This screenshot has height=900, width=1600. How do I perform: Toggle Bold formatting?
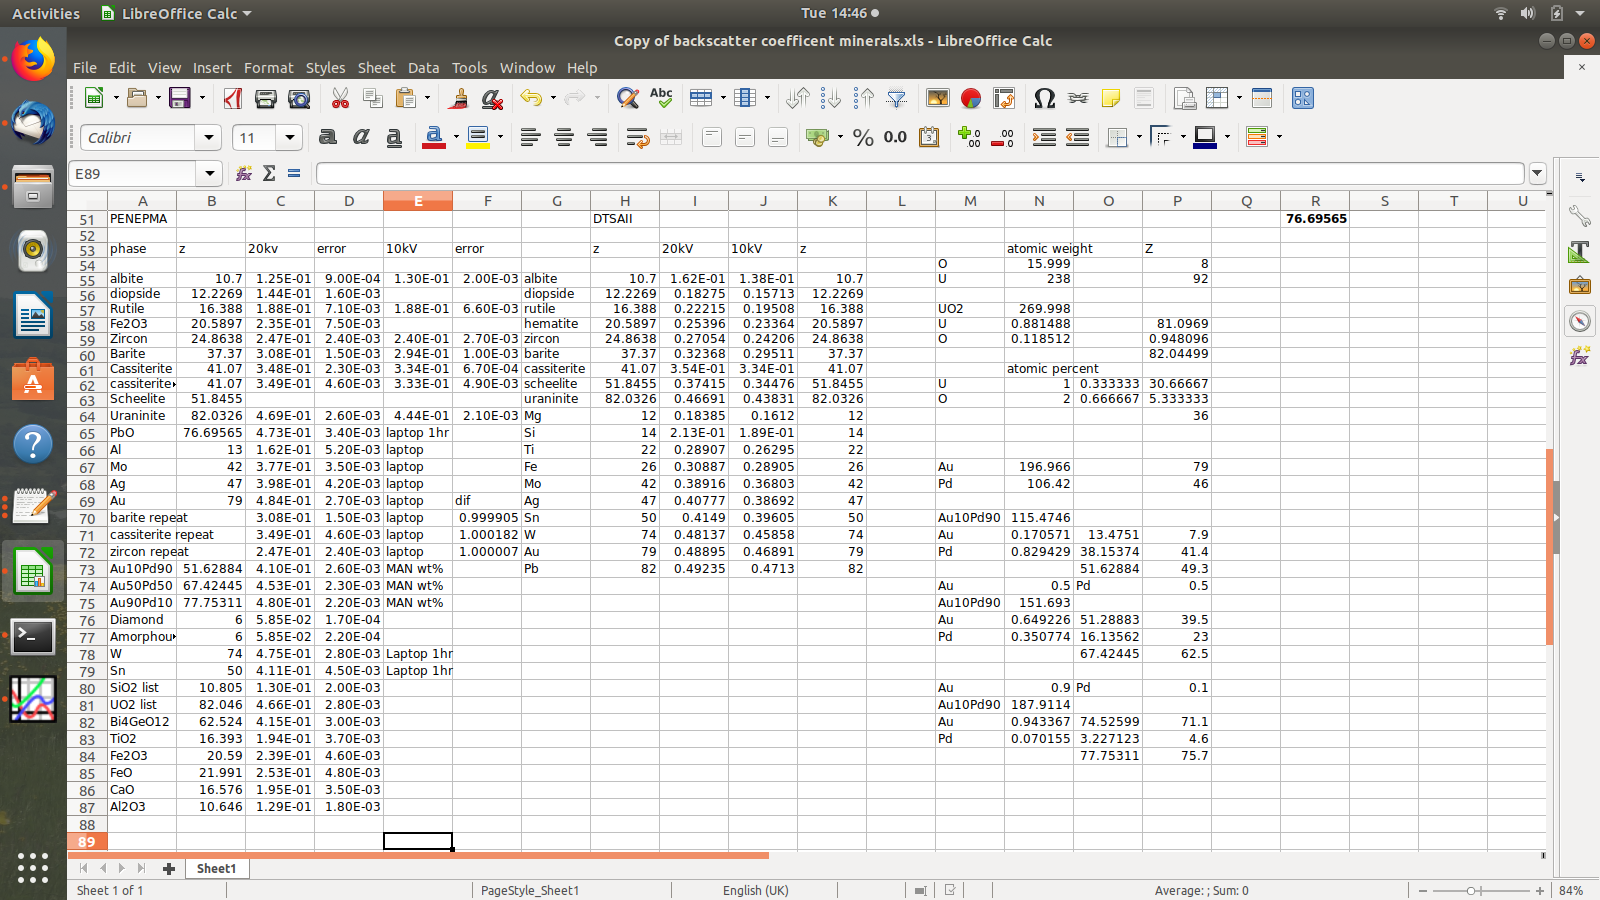(x=327, y=138)
